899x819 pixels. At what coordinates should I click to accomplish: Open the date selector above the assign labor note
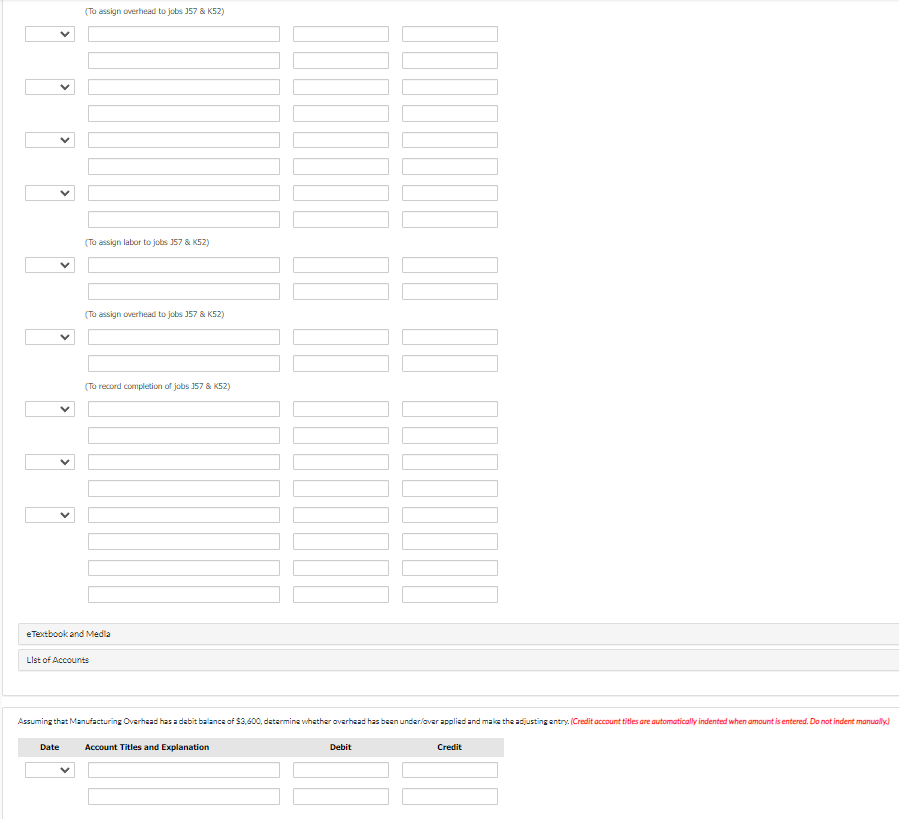pyautogui.click(x=49, y=192)
